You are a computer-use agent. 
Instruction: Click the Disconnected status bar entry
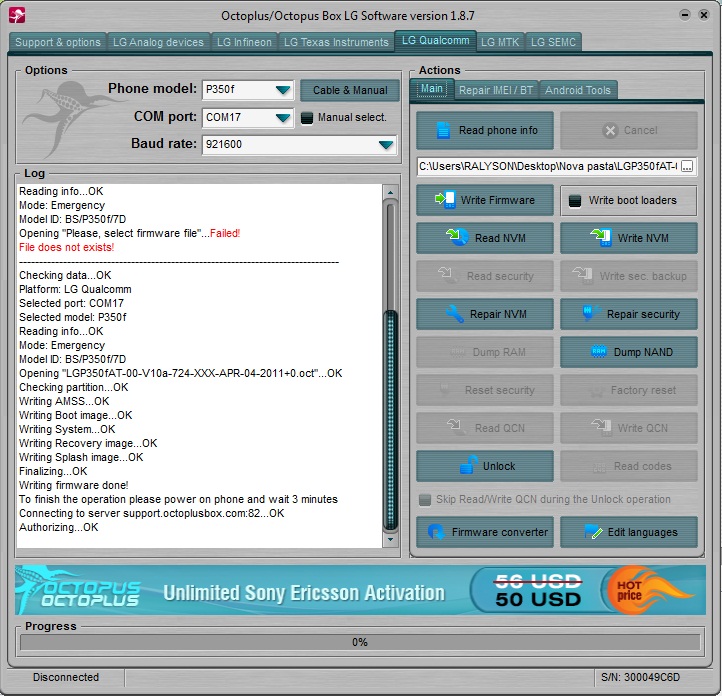pyautogui.click(x=66, y=677)
